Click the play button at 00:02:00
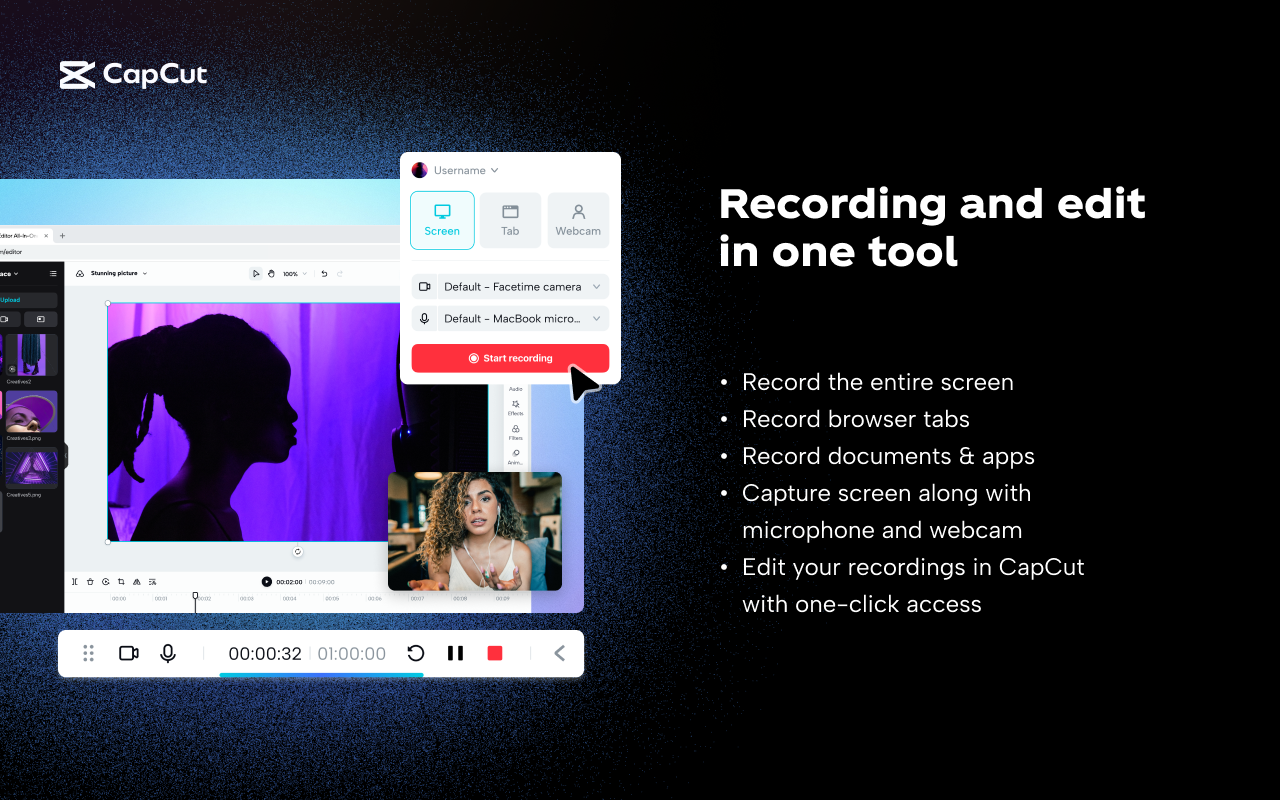Viewport: 1280px width, 800px height. pos(267,581)
